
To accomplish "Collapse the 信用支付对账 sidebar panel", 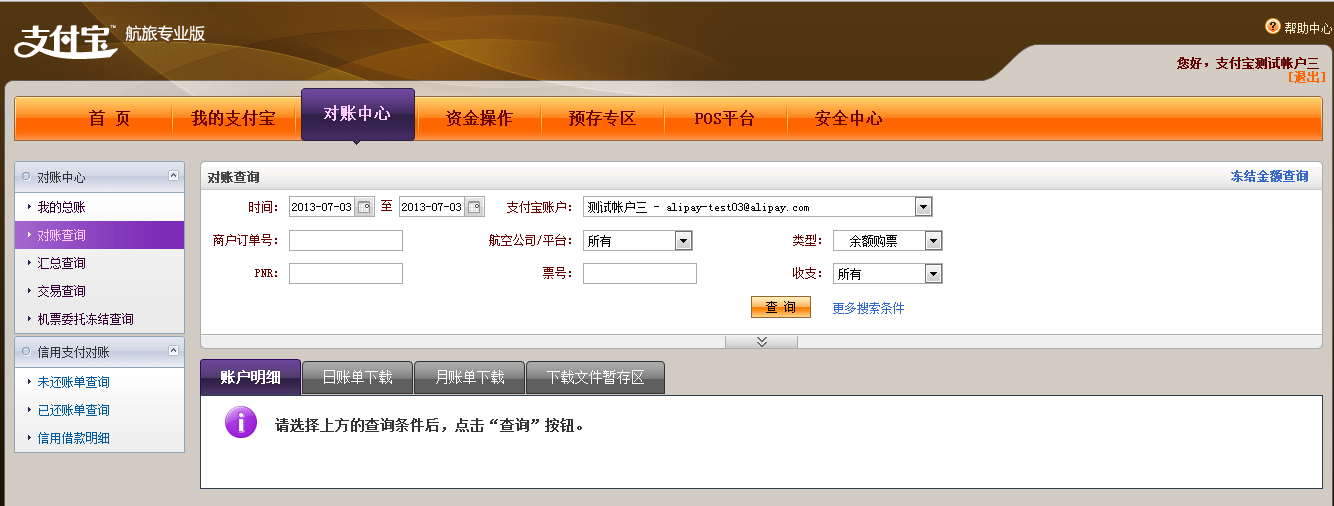I will [x=173, y=351].
